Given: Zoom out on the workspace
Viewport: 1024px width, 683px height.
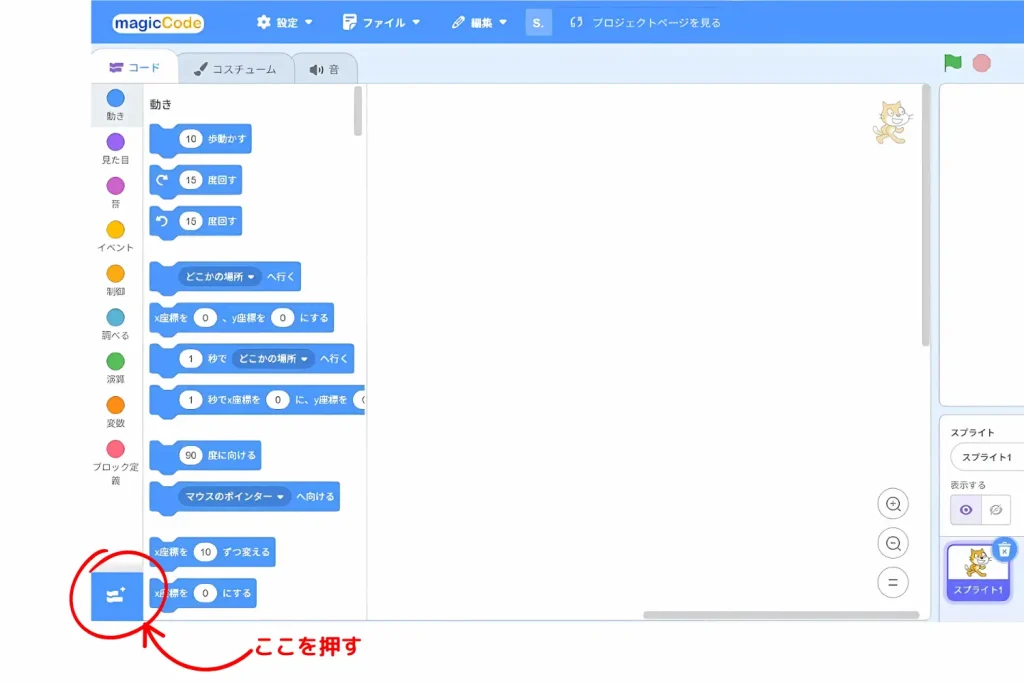Looking at the screenshot, I should (x=893, y=543).
